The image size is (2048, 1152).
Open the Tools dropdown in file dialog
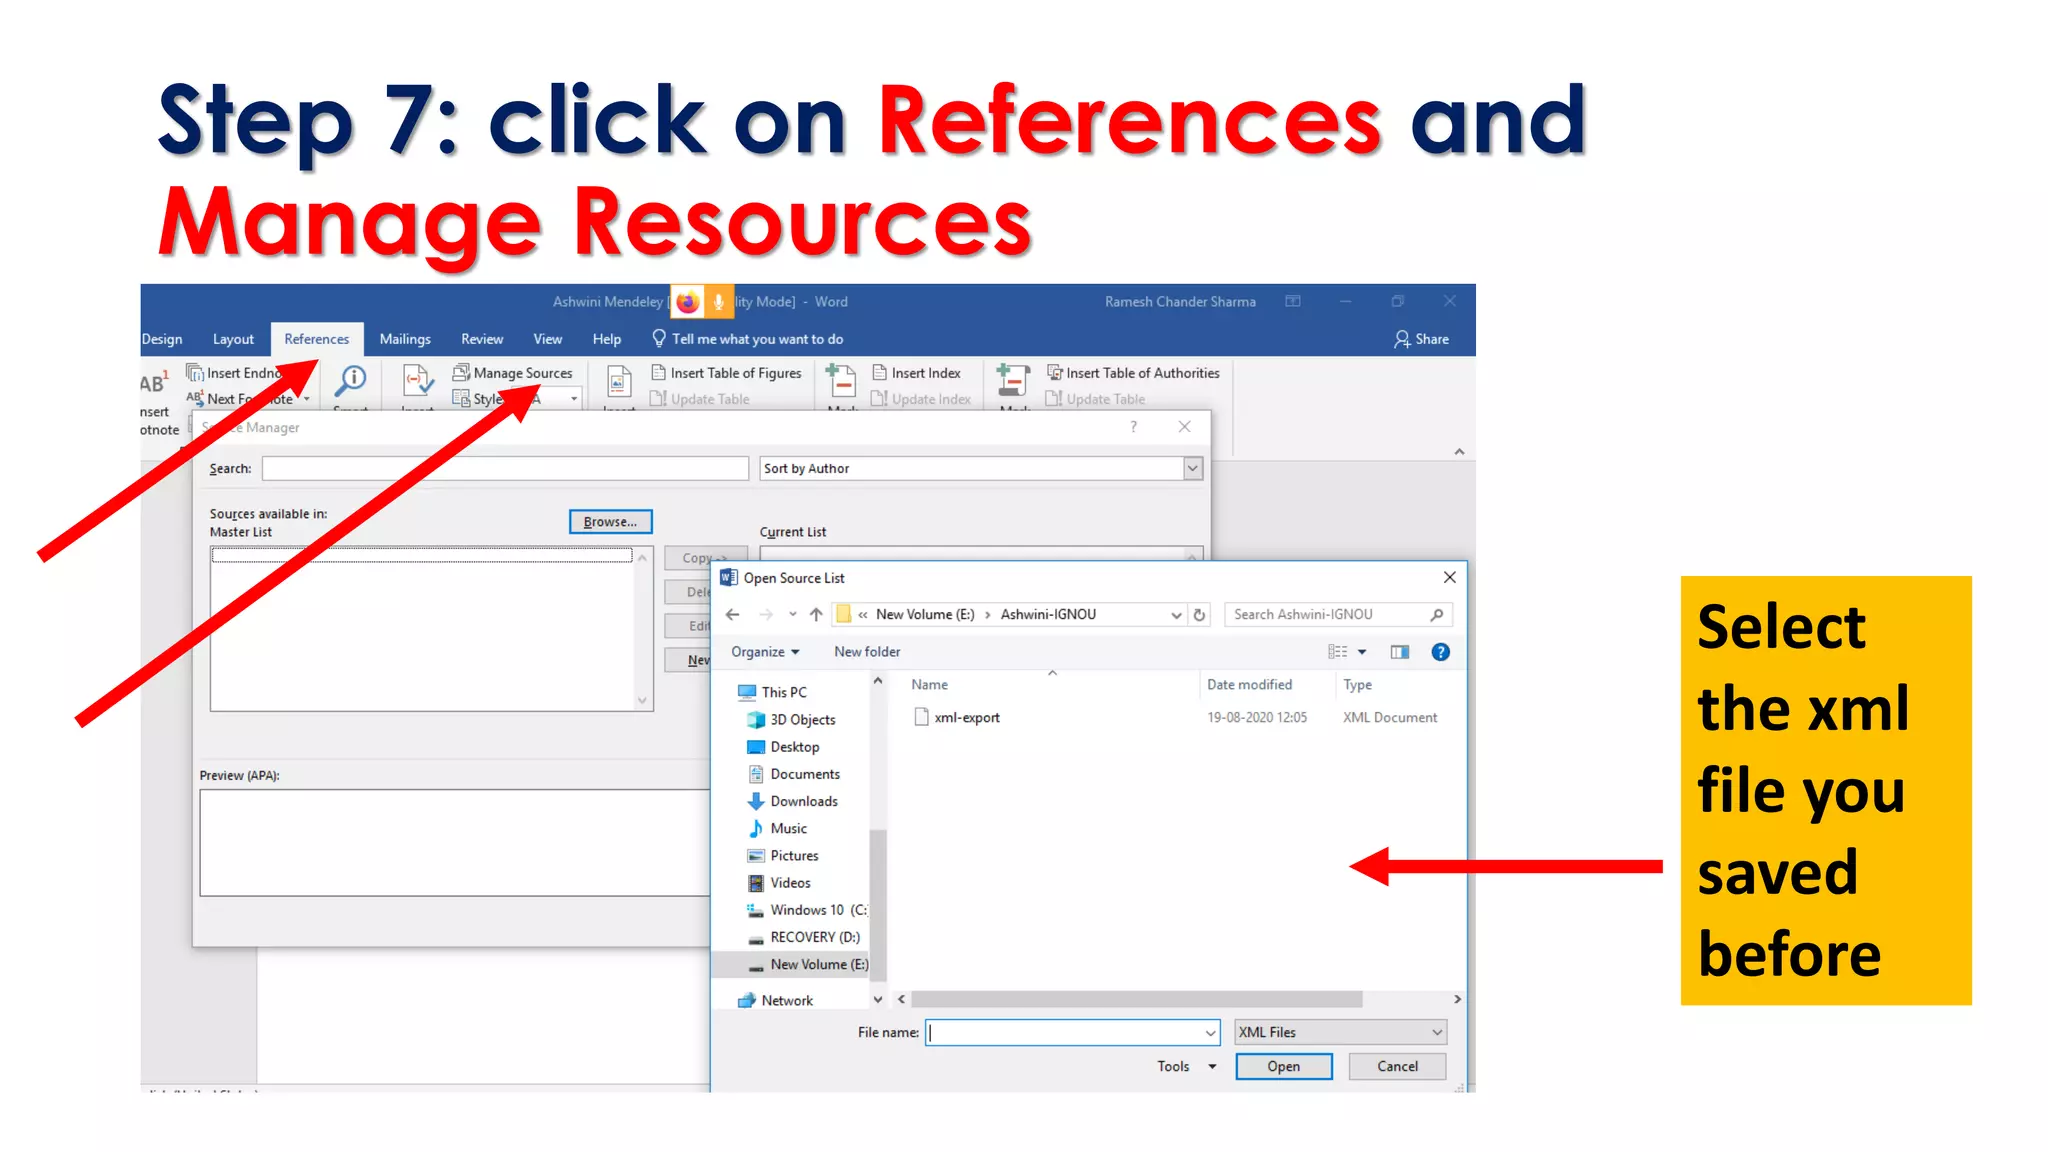(1186, 1067)
